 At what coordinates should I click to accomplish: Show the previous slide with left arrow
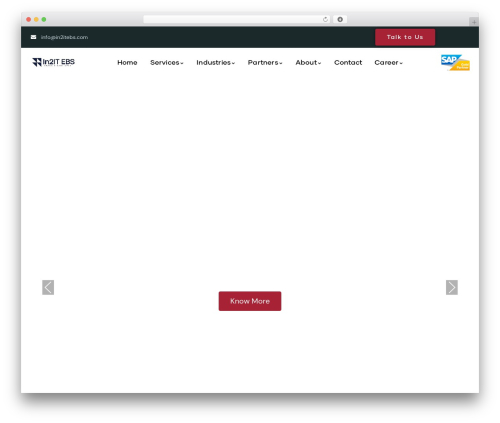point(48,287)
